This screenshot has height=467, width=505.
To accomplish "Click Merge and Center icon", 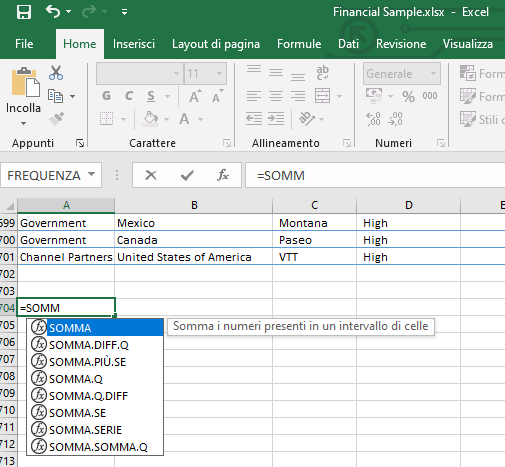I will (x=322, y=96).
